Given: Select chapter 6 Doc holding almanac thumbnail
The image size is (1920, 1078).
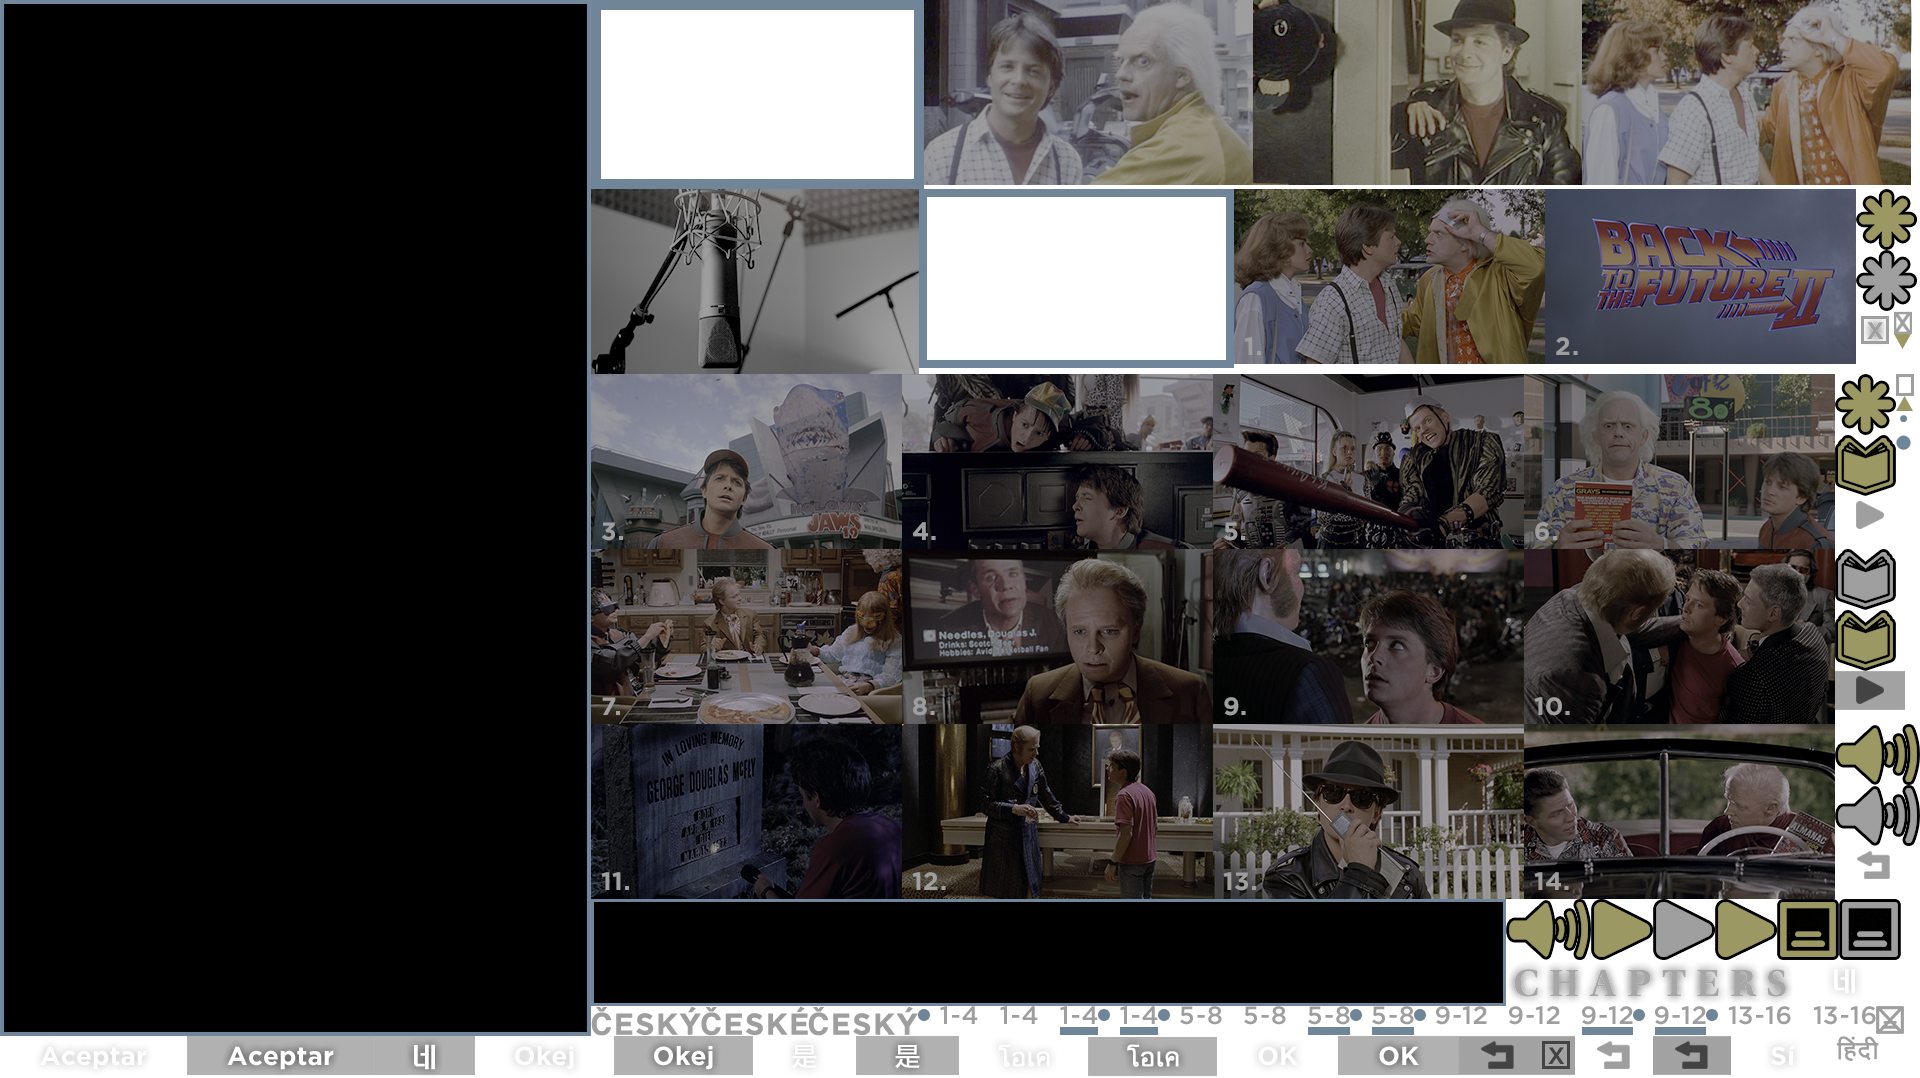Looking at the screenshot, I should point(1679,462).
